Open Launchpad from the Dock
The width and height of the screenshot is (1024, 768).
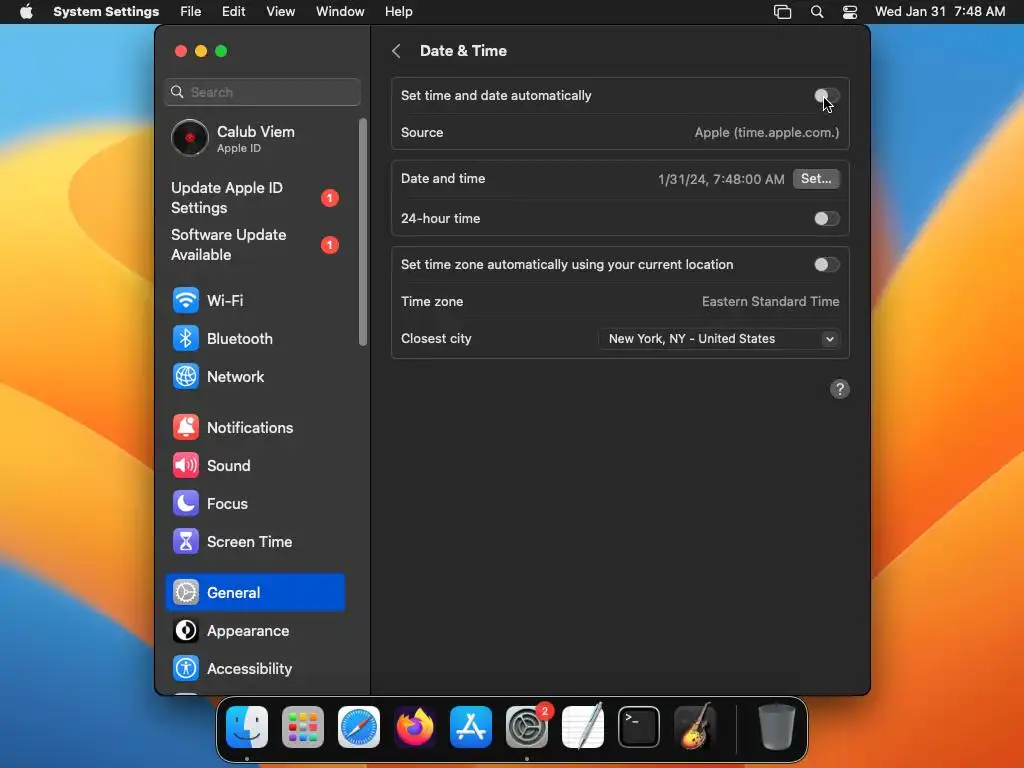303,726
